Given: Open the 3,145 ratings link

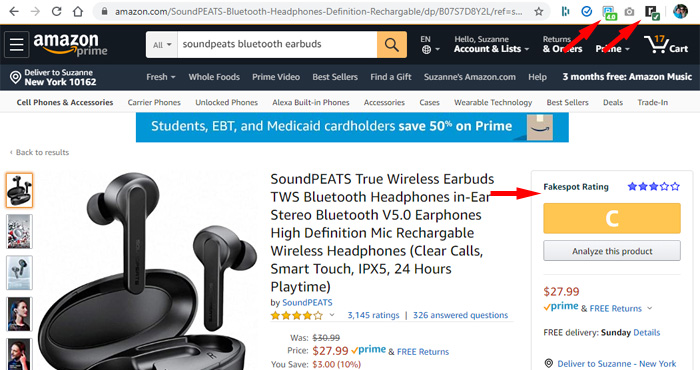Looking at the screenshot, I should pos(373,315).
